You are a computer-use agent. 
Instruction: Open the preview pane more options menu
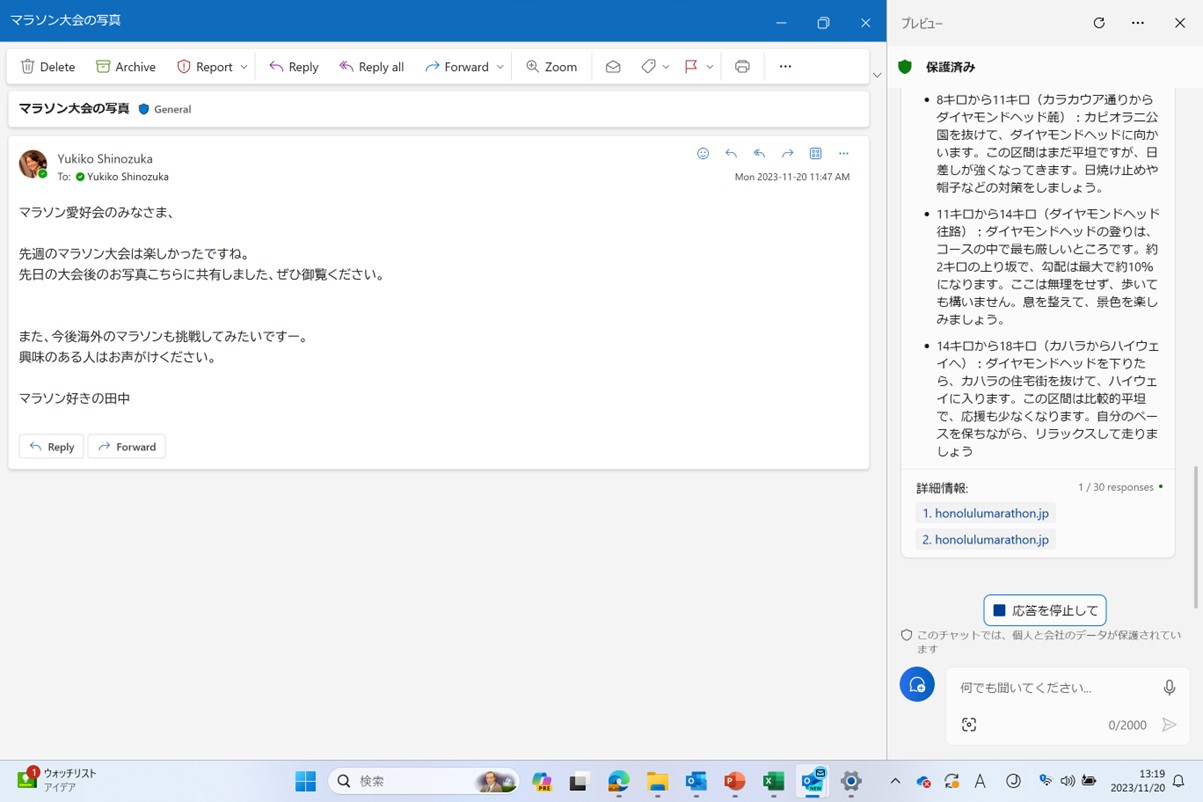tap(1138, 23)
